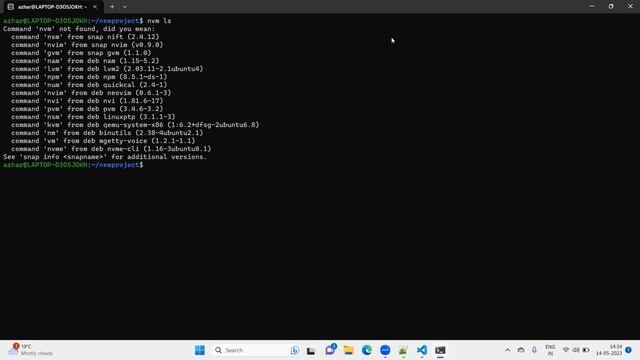Click line "command 'nm' from deb binutils"
The image size is (640, 360).
click(107, 133)
